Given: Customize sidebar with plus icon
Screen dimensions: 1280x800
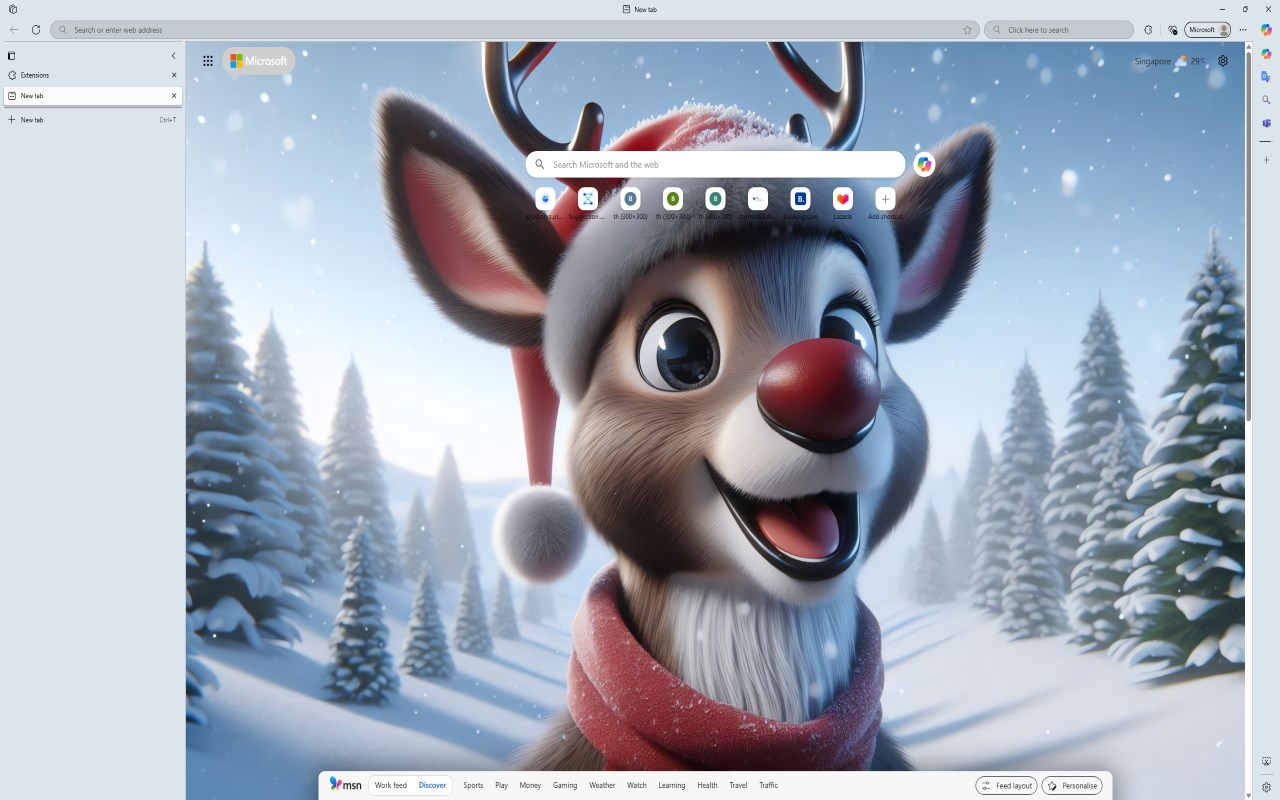Looking at the screenshot, I should pos(1266,160).
